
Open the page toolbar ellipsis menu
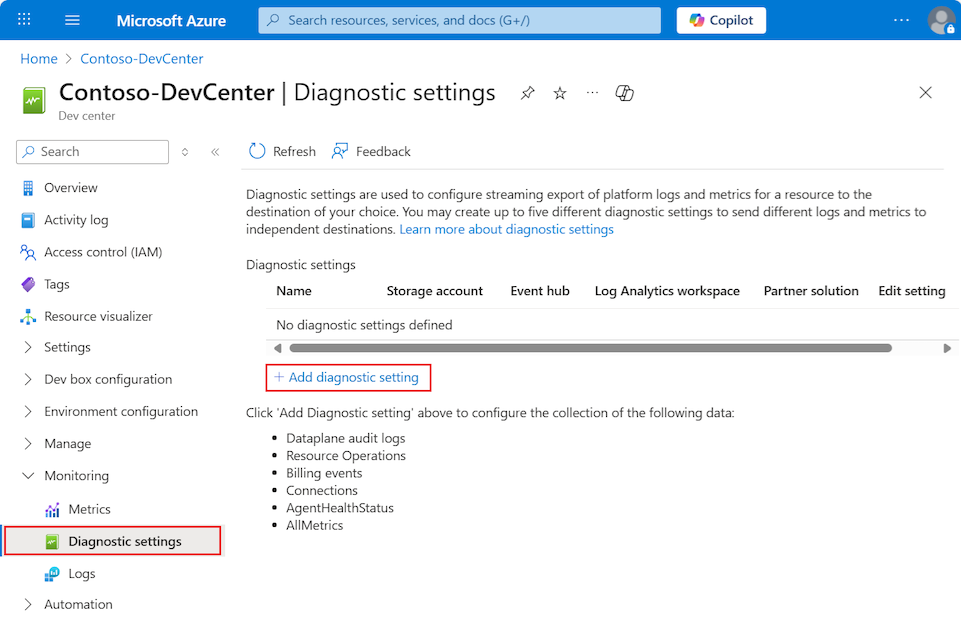coord(591,92)
